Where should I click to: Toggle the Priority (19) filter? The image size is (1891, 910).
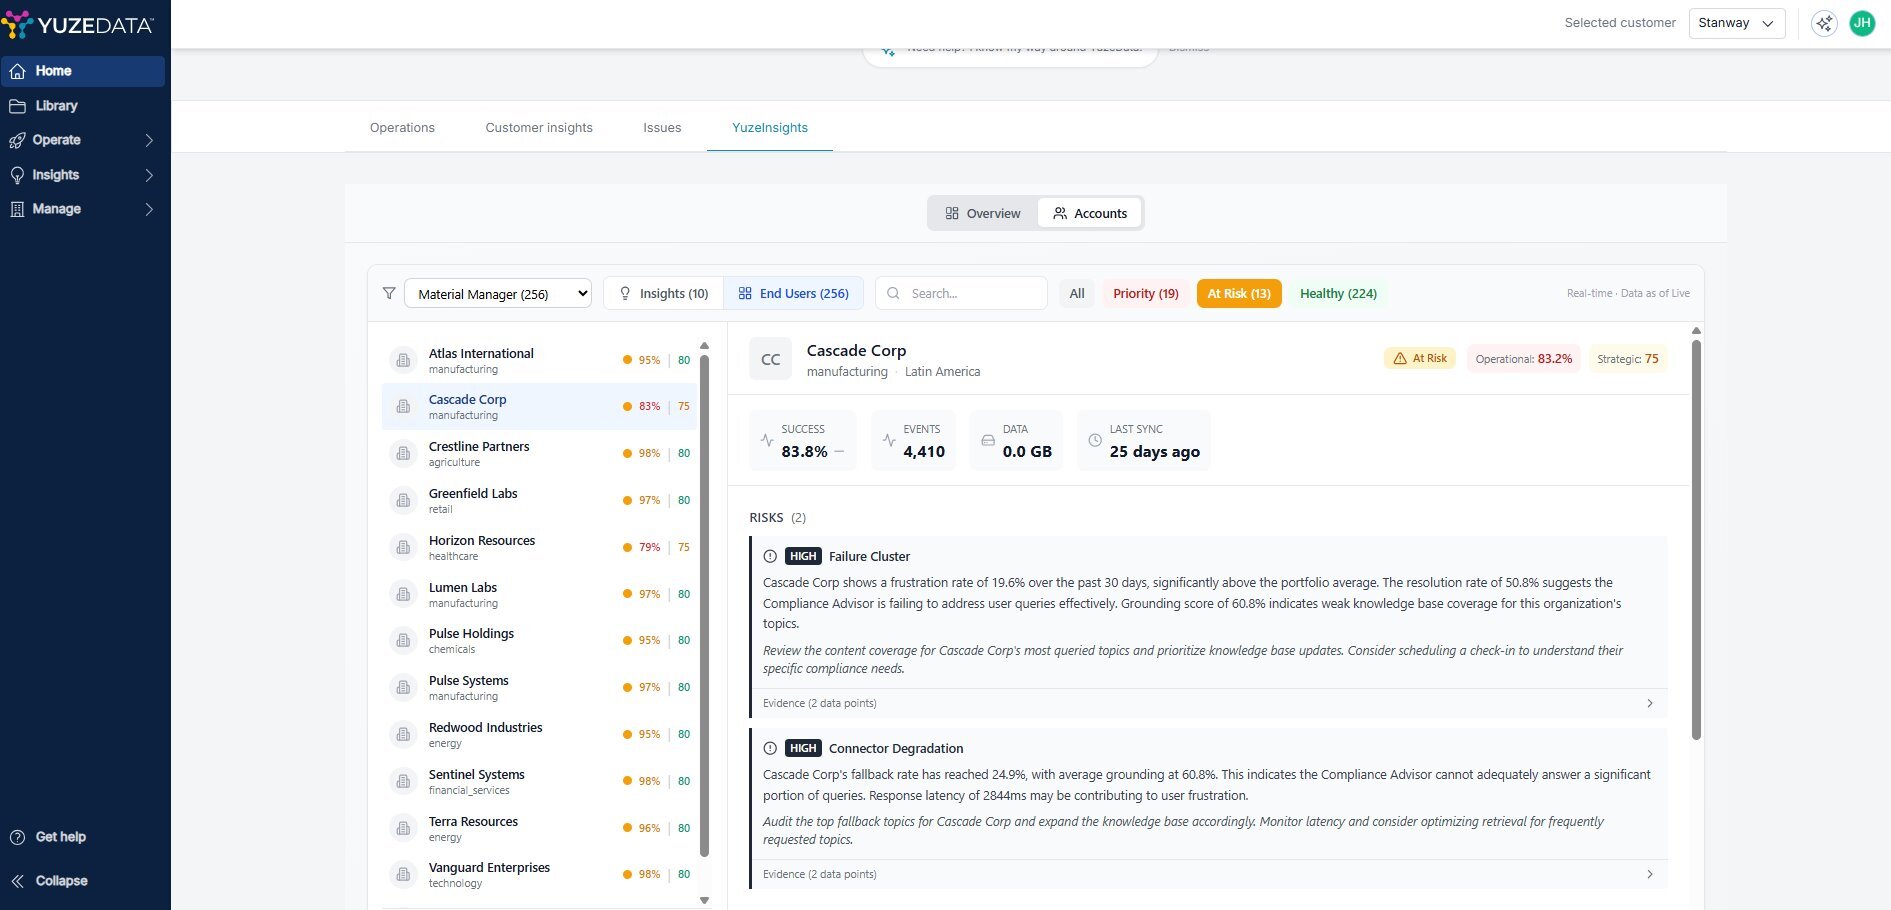[x=1145, y=293]
